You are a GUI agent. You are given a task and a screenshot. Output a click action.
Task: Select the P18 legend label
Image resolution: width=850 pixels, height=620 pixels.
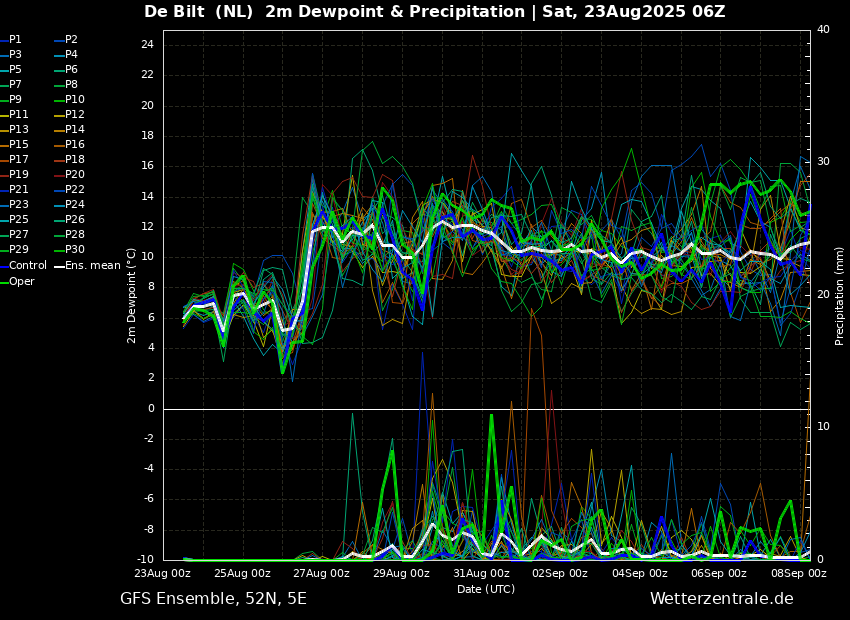[x=69, y=159]
